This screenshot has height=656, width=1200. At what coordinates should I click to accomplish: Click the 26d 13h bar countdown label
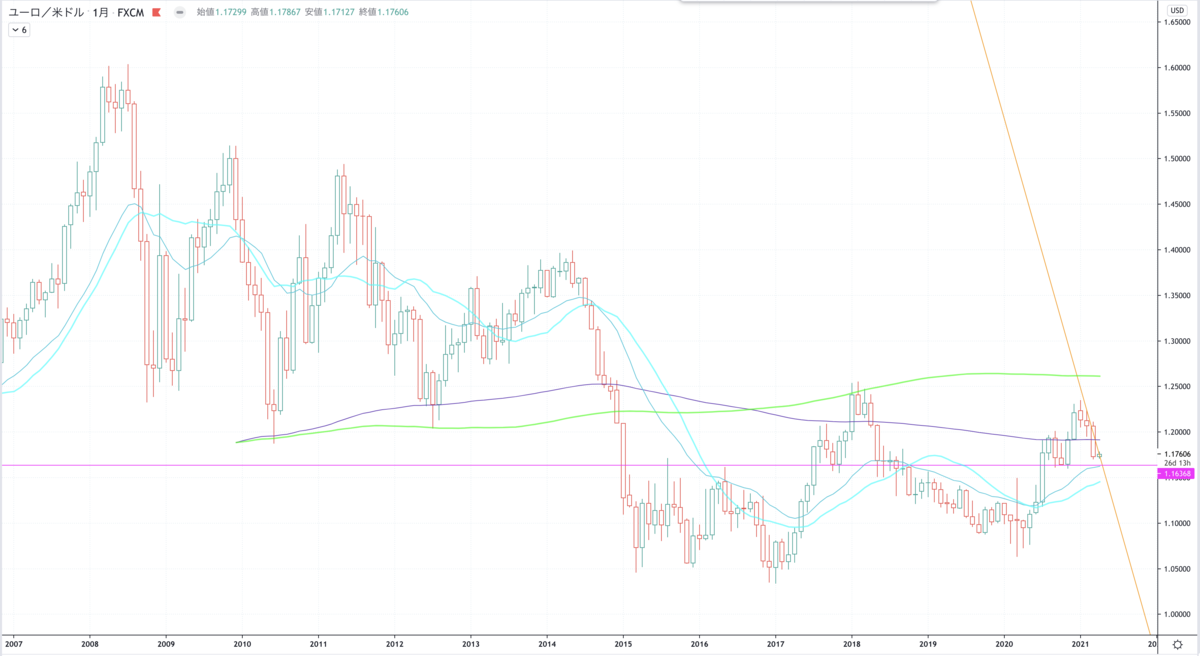click(x=1176, y=463)
